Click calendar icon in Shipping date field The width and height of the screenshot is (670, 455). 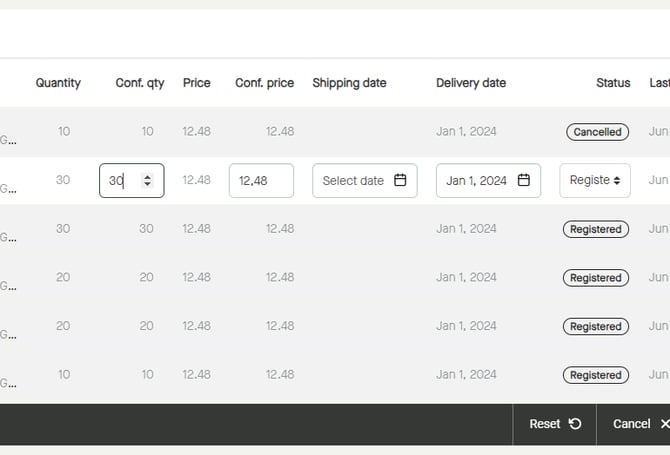coord(400,181)
